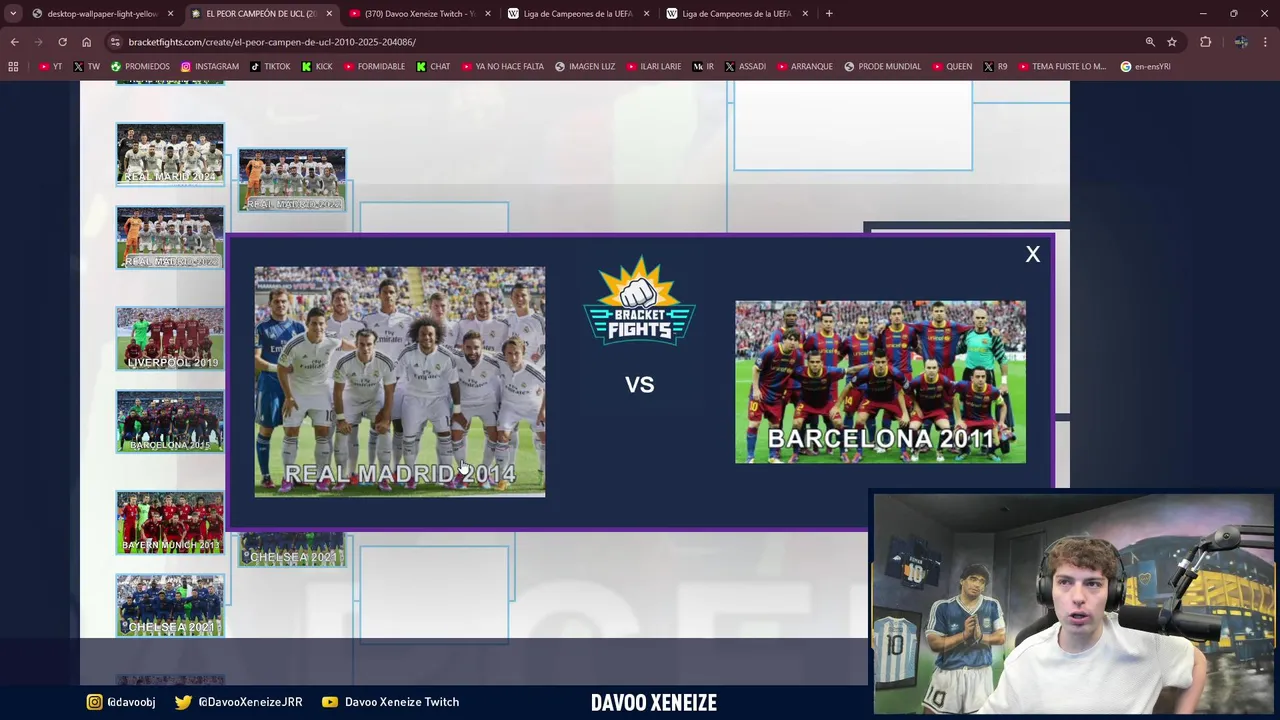The width and height of the screenshot is (1280, 720).
Task: Close the EL PEOR CAMPEÓN DE UCL tab
Action: pos(329,14)
